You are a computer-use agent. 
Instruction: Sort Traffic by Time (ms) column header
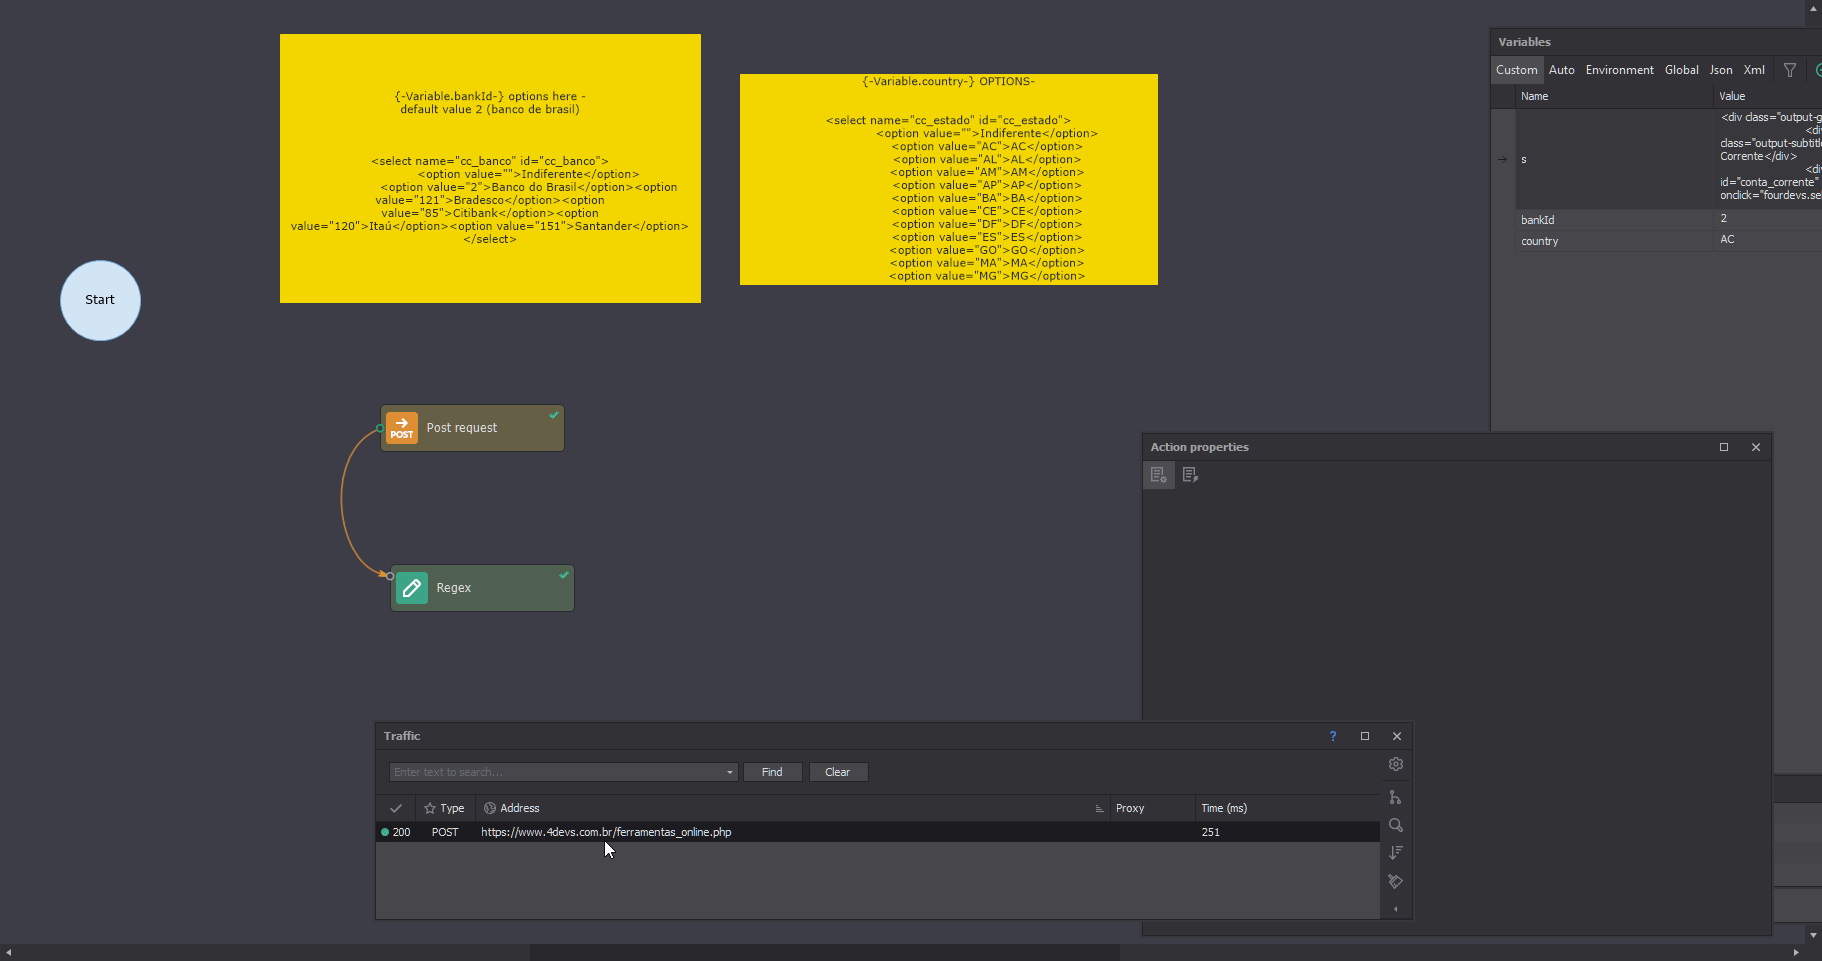[1287, 808]
